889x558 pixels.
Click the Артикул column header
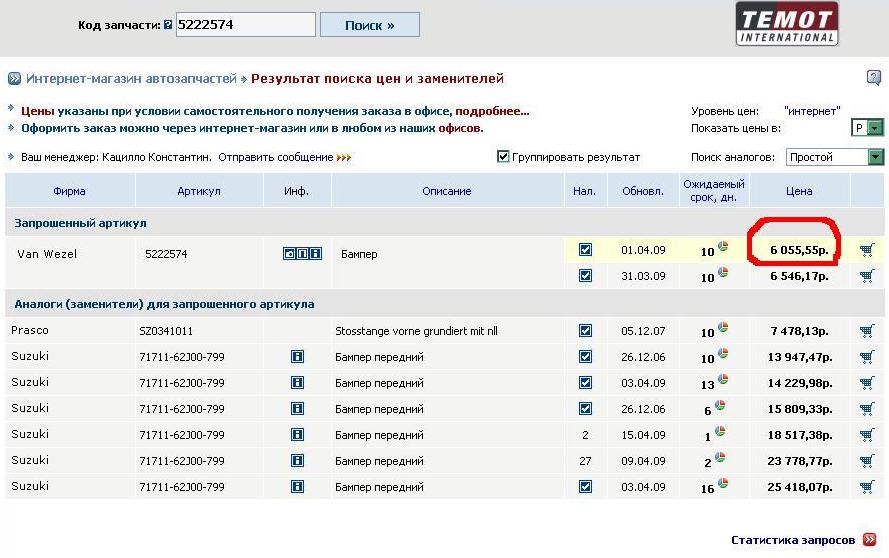click(198, 191)
